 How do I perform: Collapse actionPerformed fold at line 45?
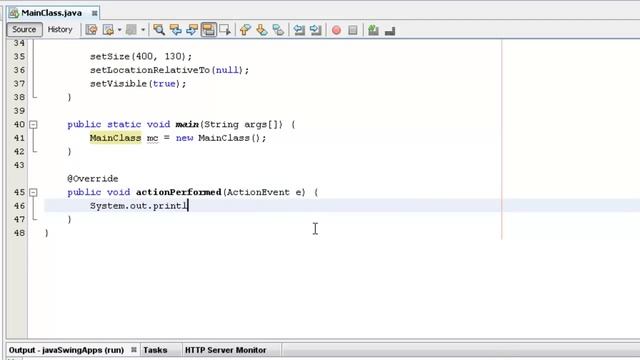(x=33, y=192)
